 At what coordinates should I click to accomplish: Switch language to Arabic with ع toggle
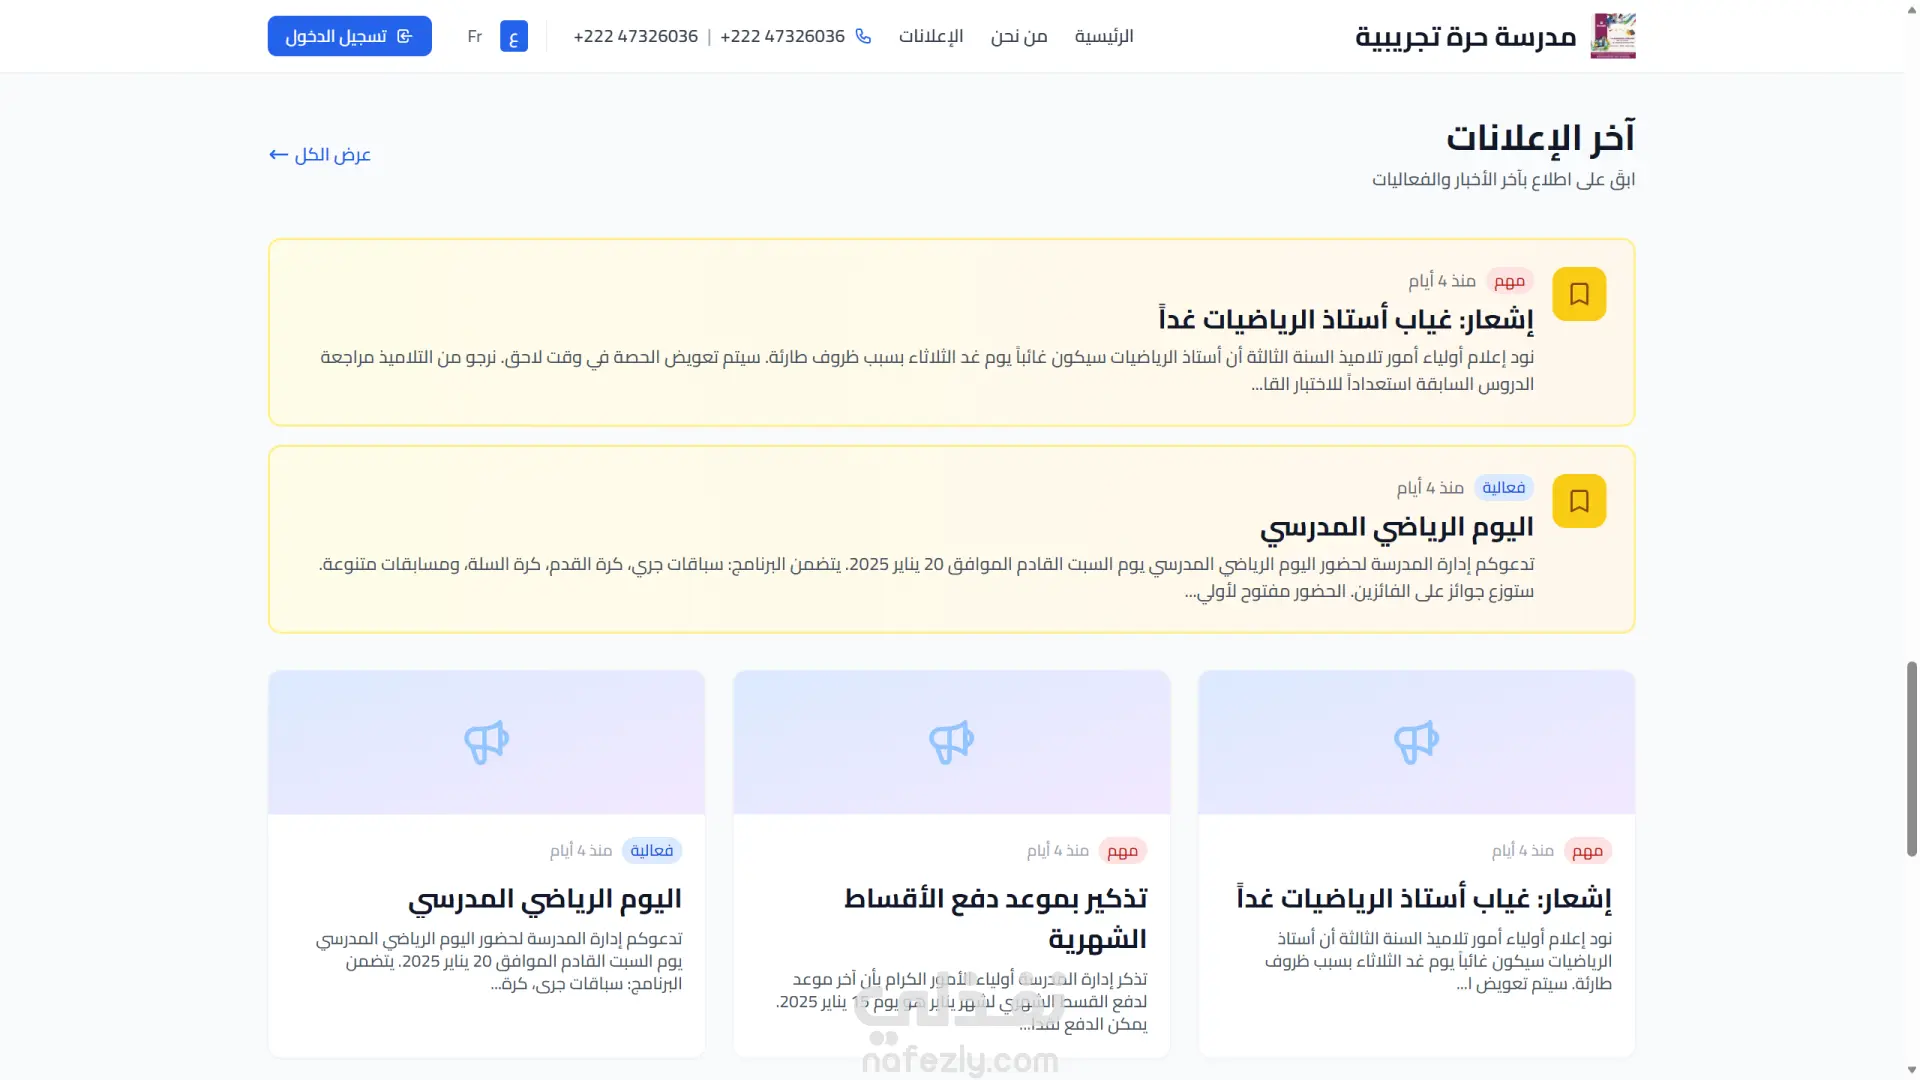[513, 37]
